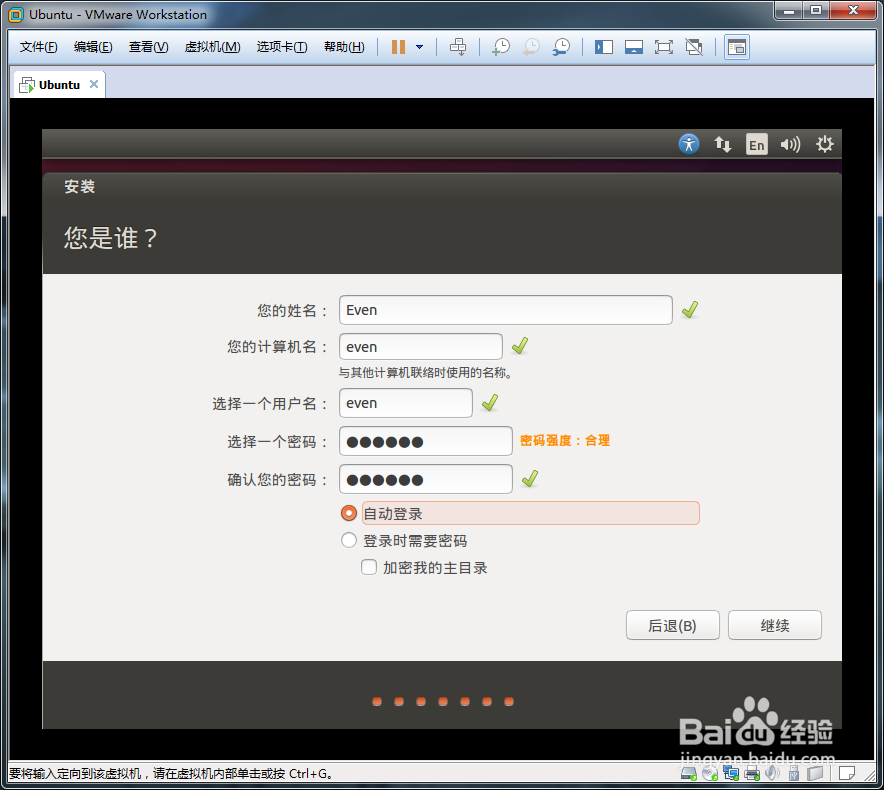Click the 与其他计算机联络时使用的名称 hint text

[x=425, y=373]
